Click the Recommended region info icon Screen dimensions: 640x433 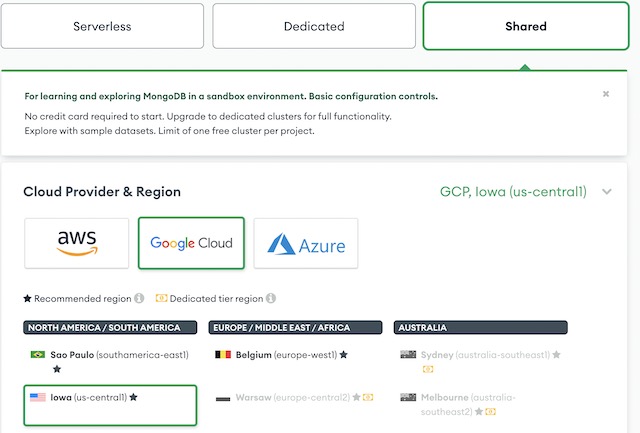(x=139, y=298)
